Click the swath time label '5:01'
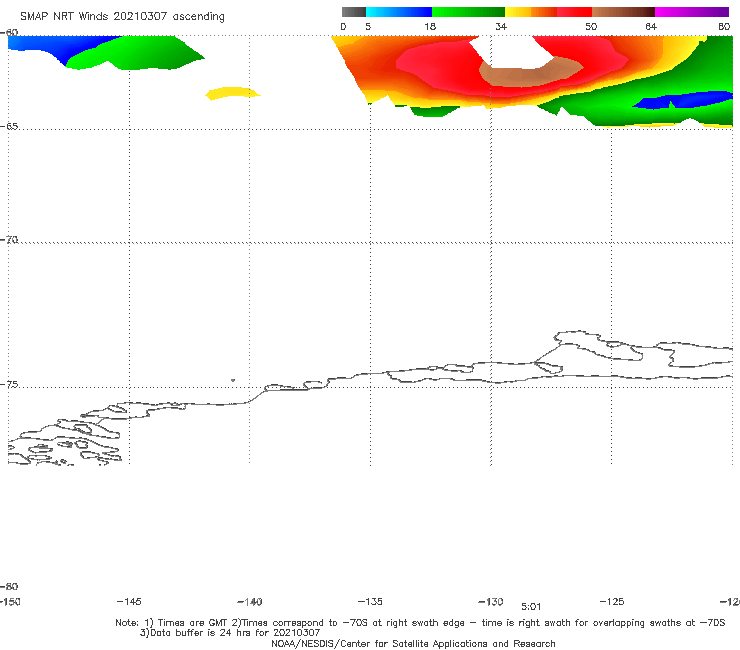 531,607
